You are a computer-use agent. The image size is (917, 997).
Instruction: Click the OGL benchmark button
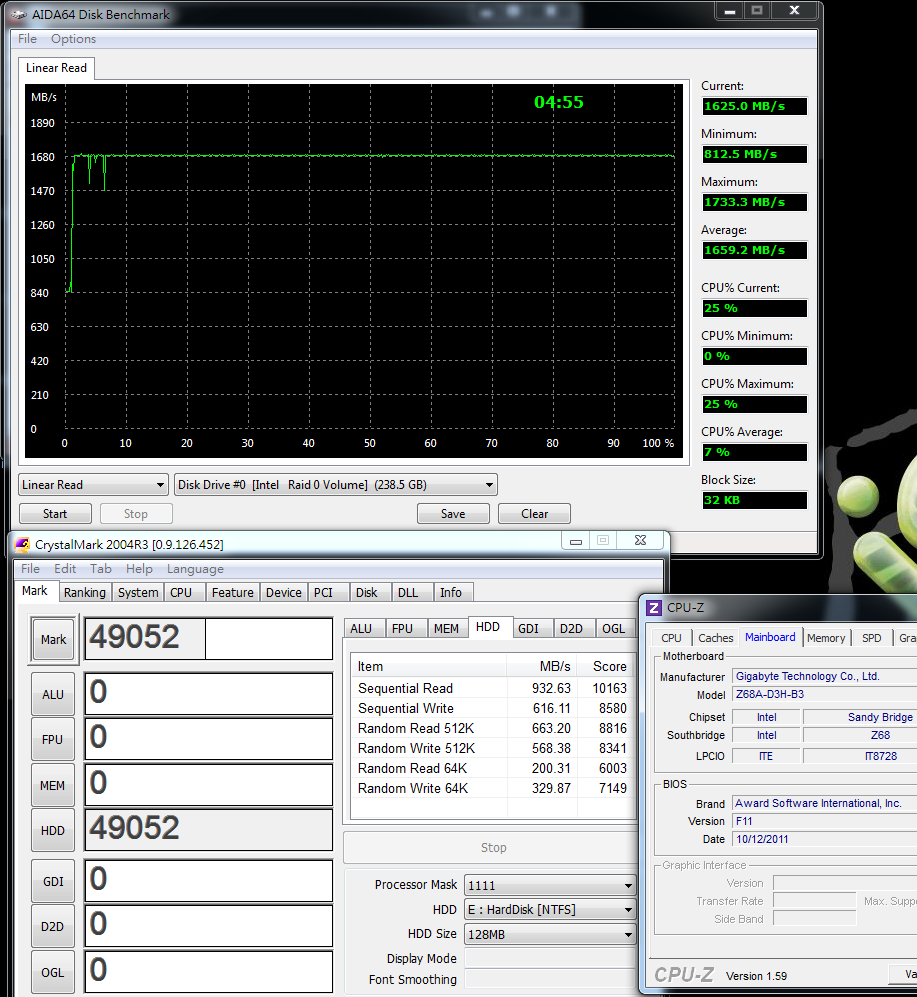(53, 972)
